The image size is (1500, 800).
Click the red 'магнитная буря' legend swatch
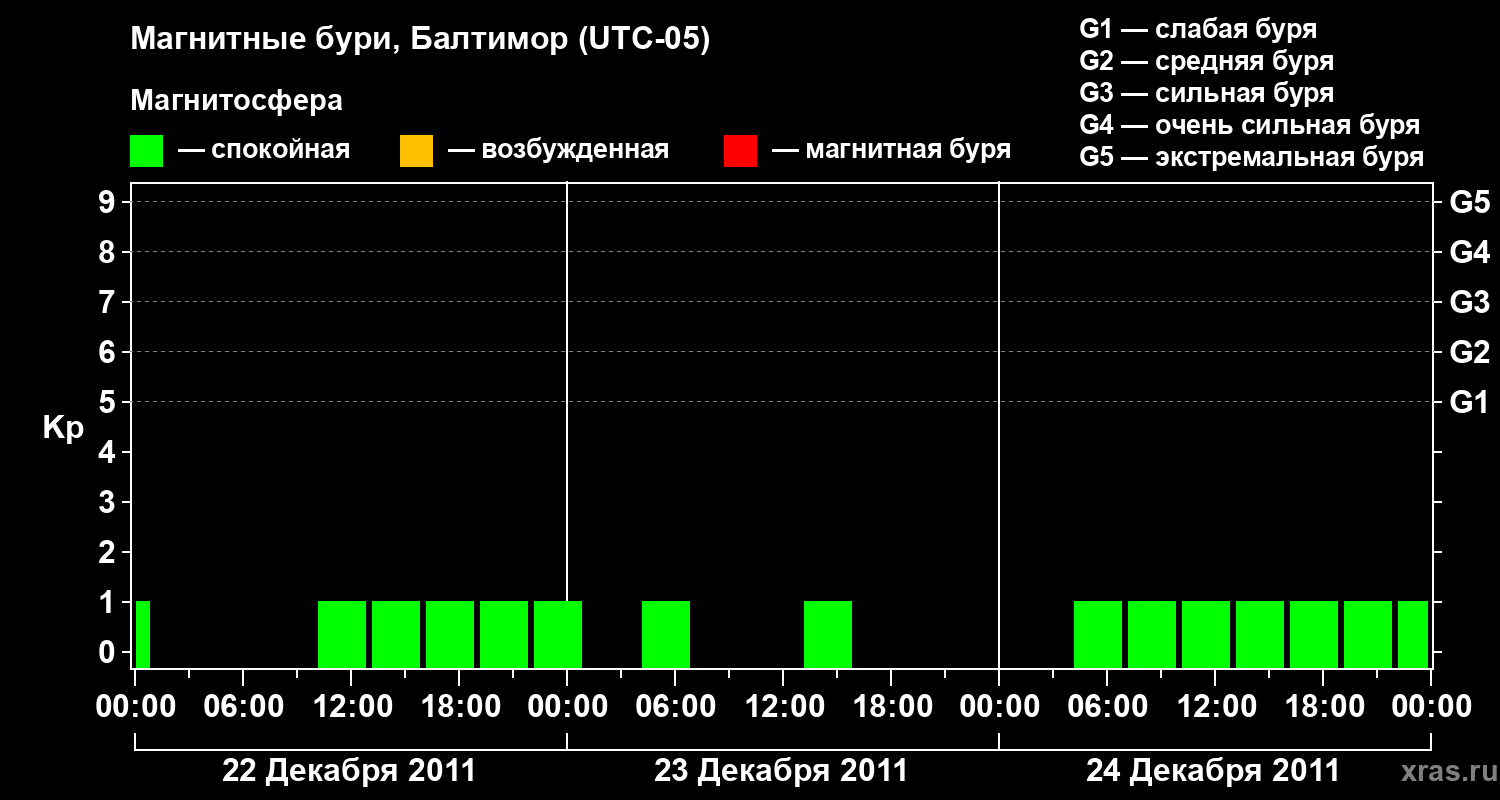coord(740,151)
